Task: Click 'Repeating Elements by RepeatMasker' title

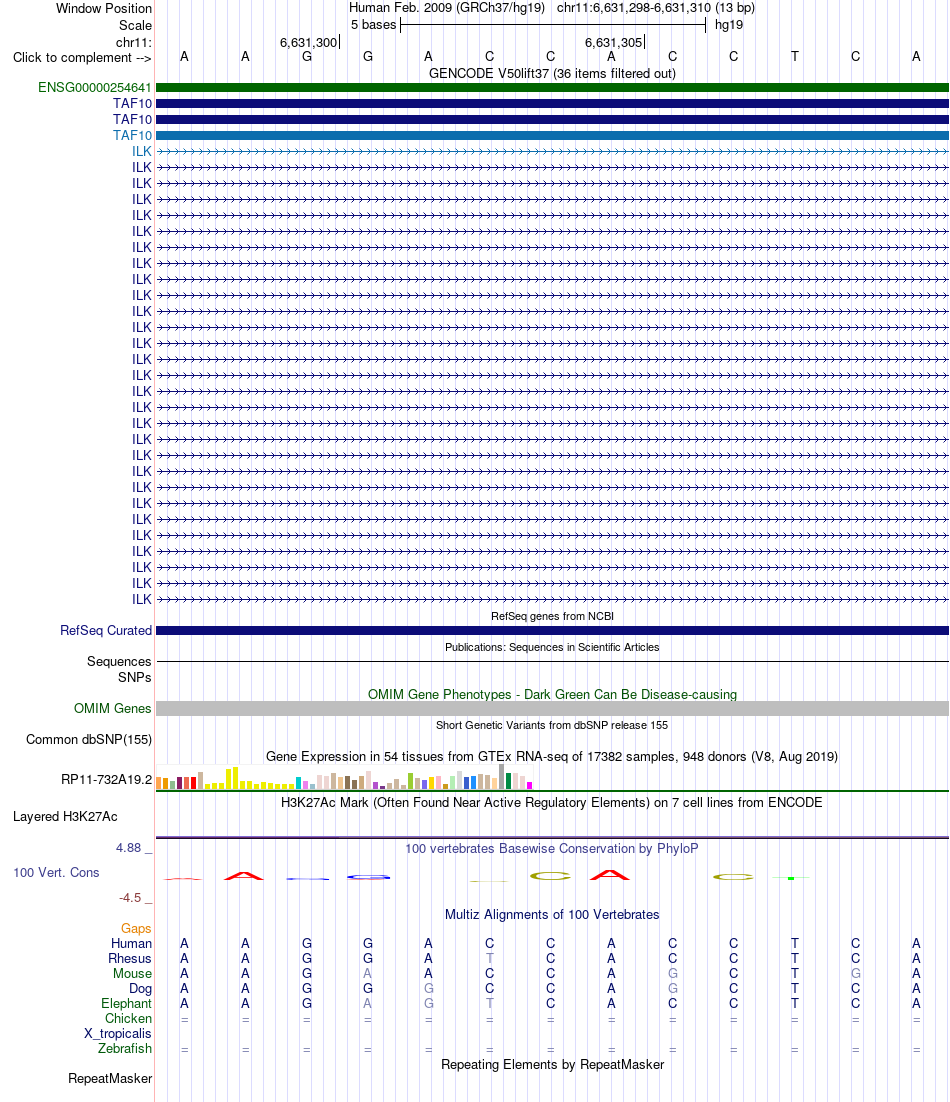Action: [x=552, y=1064]
